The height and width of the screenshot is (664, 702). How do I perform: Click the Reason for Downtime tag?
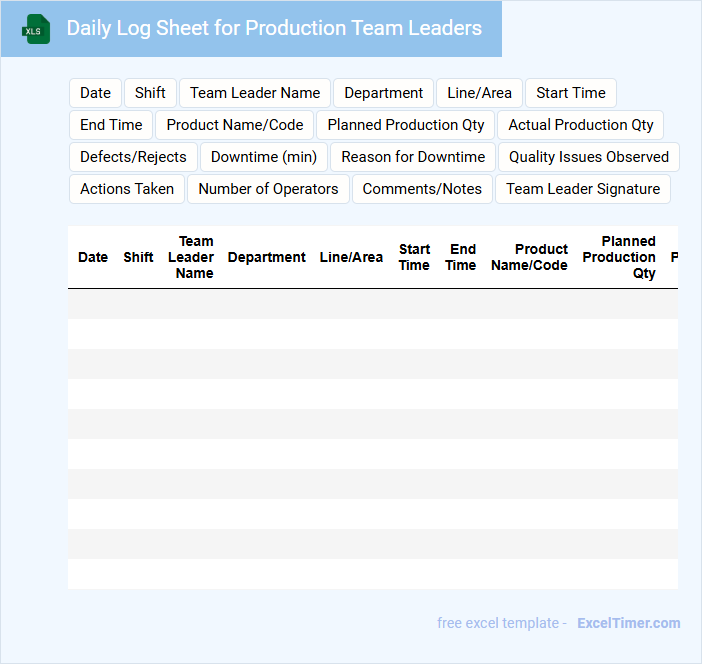[413, 157]
